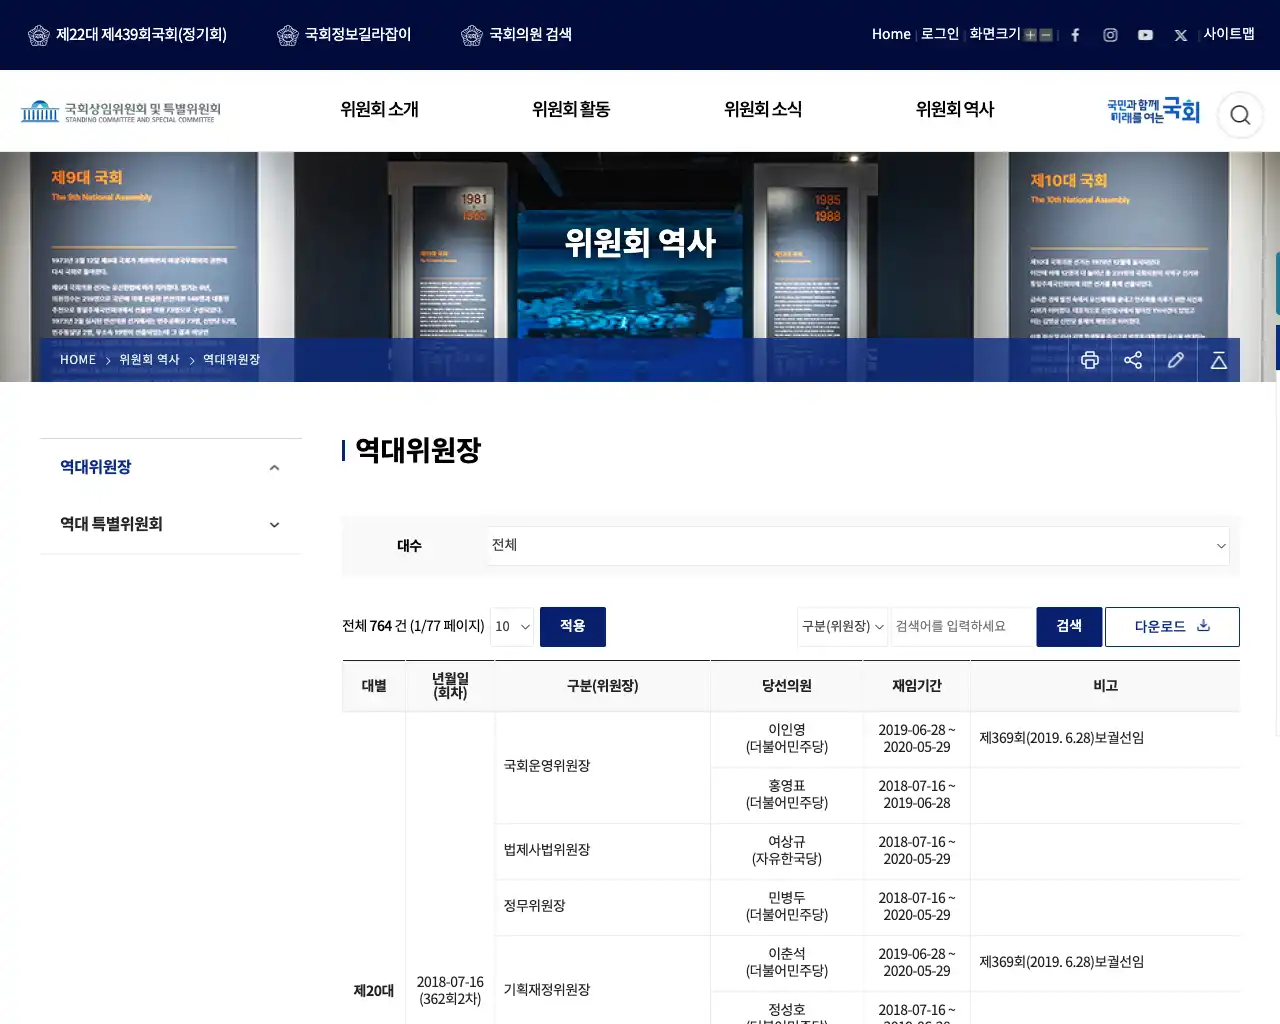Open the 대수 dropdown showing 전체
The width and height of the screenshot is (1280, 1024).
[858, 545]
